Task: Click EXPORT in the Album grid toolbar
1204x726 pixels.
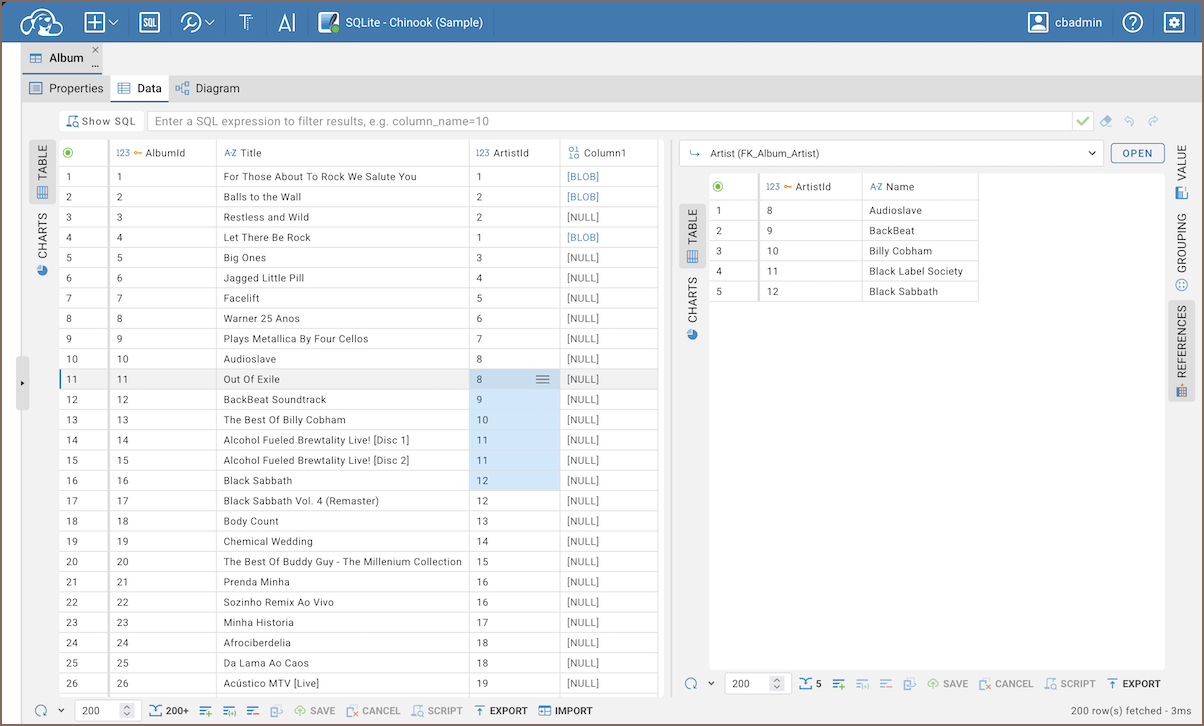Action: 500,711
